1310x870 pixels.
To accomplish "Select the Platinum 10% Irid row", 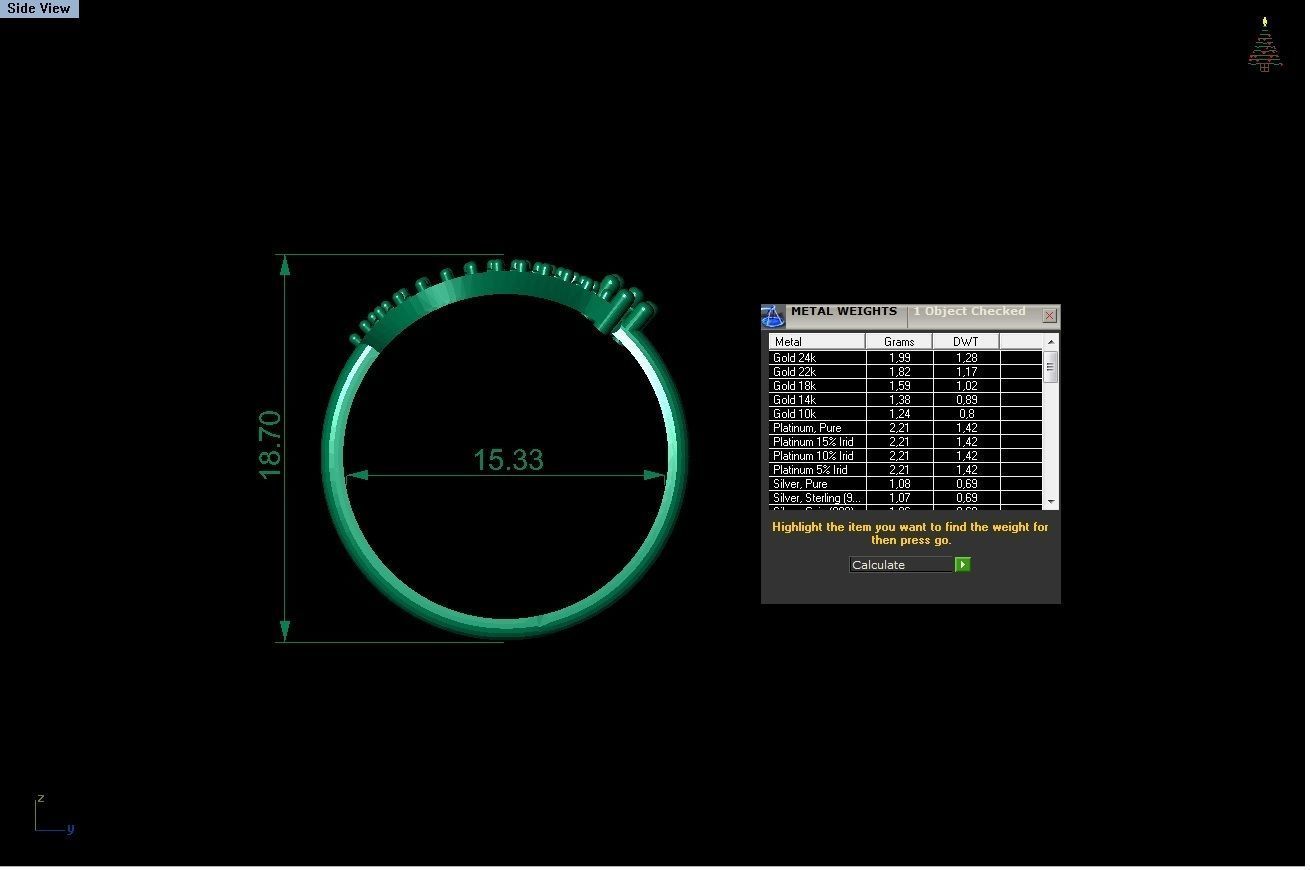I will coord(906,455).
